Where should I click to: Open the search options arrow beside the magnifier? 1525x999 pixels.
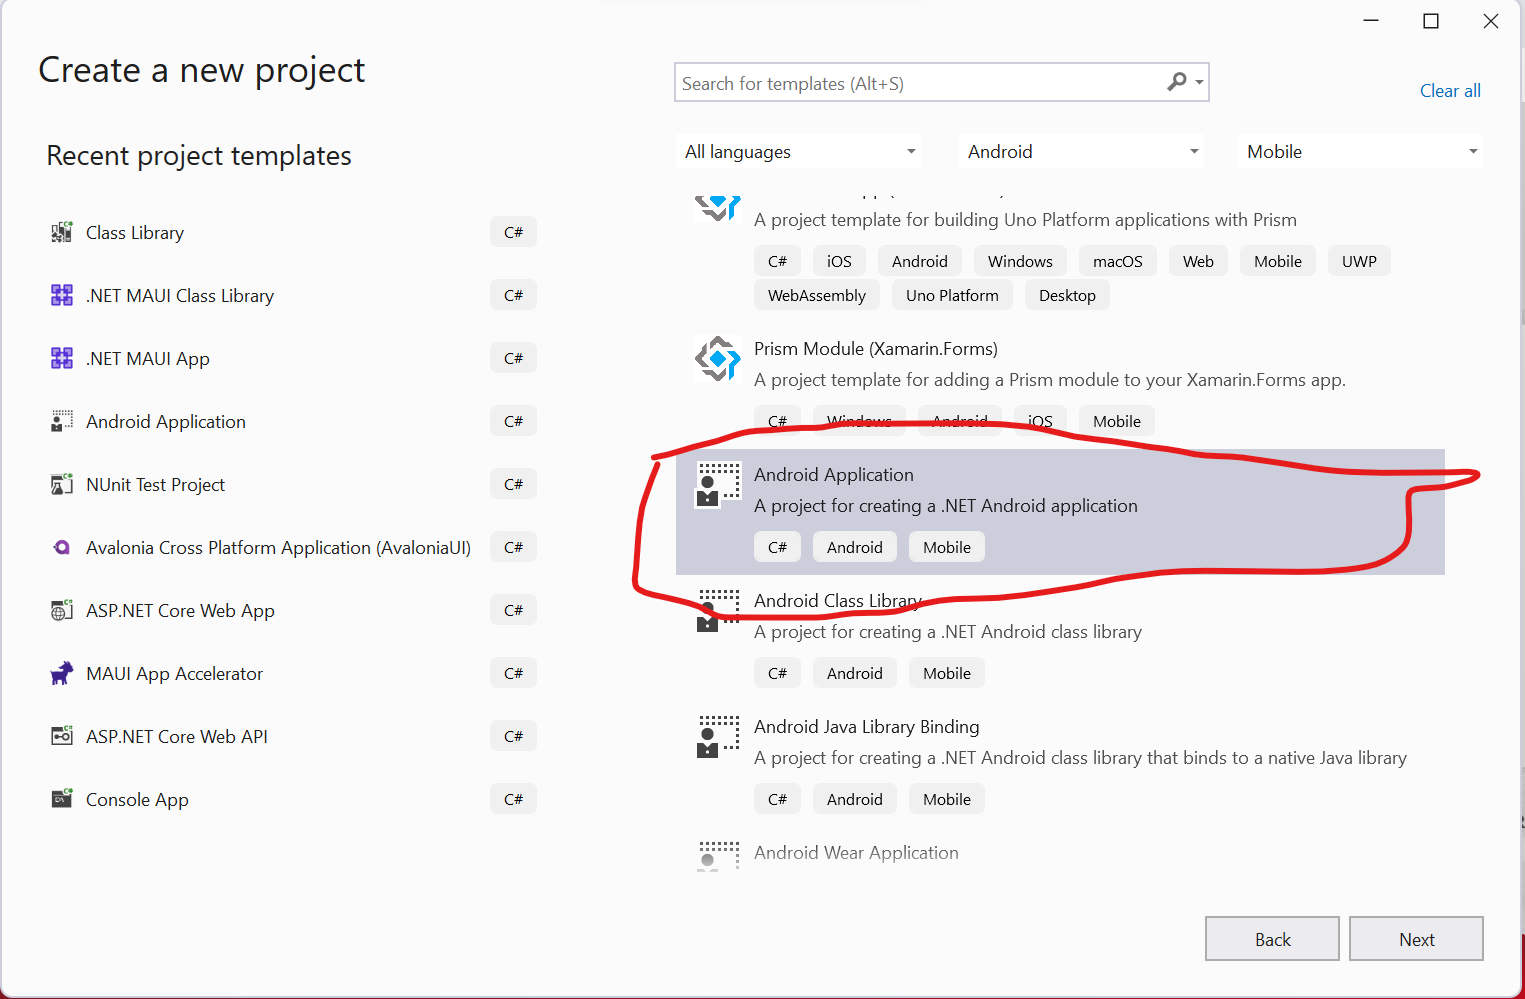(x=1198, y=82)
